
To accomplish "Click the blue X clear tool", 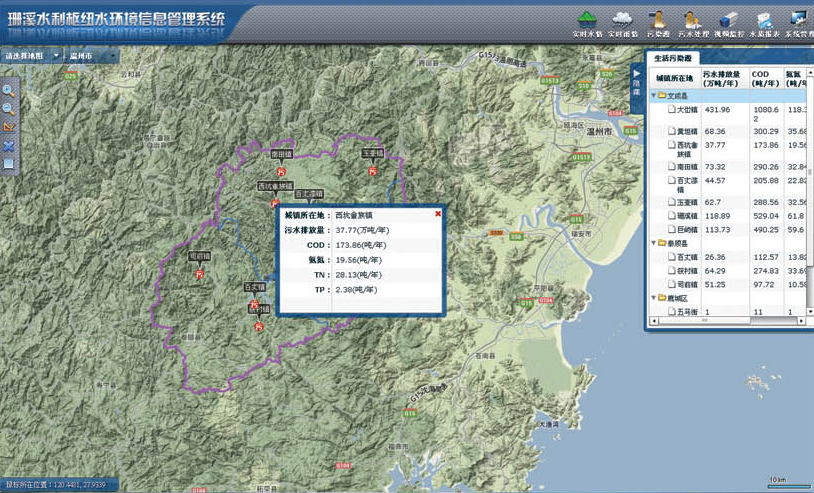I will point(8,146).
